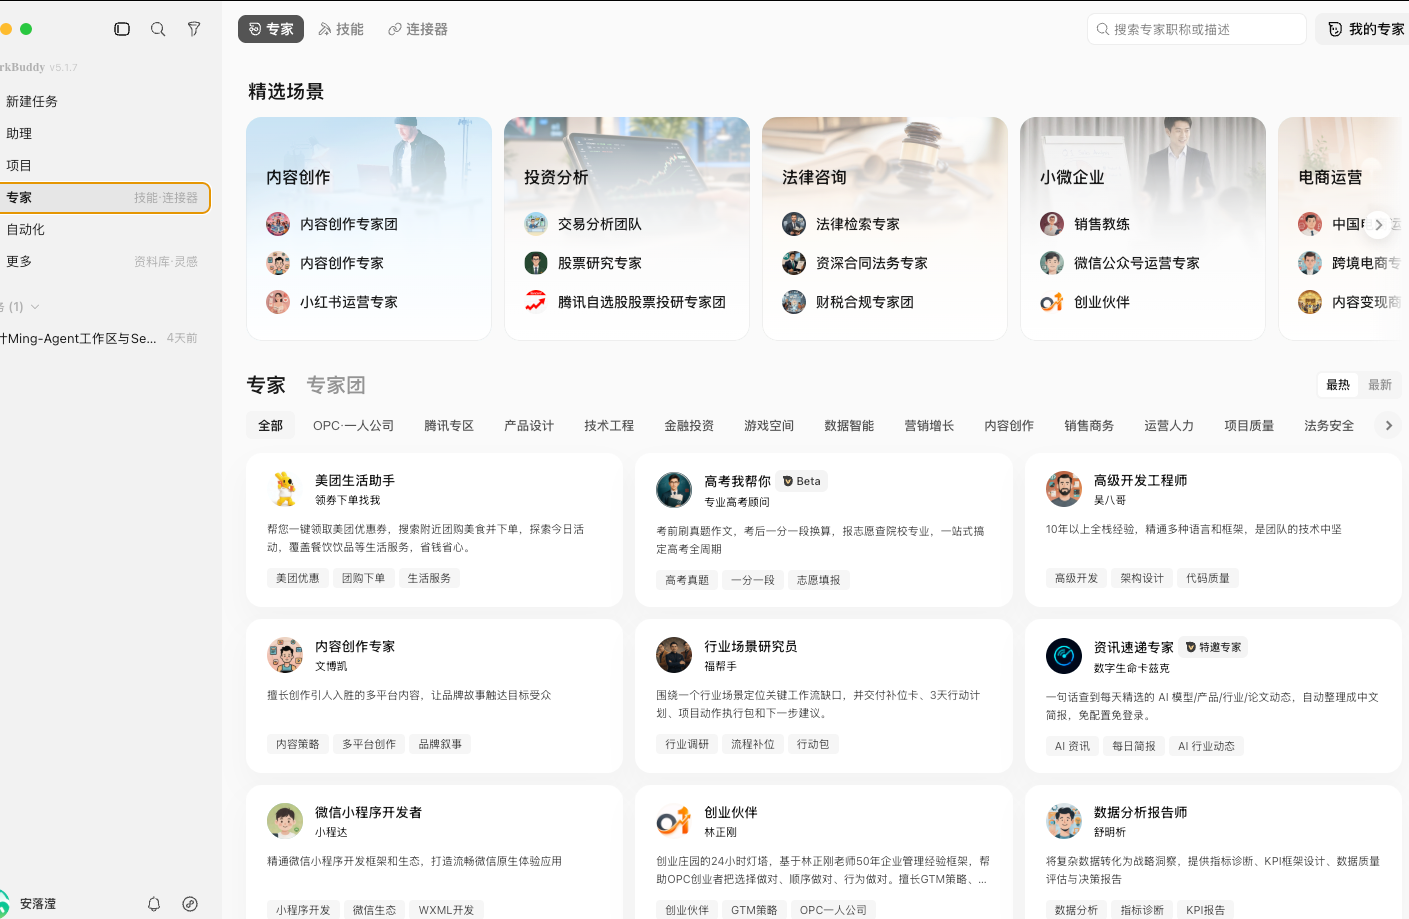
Task: Select the 金融投资 category filter
Action: coord(689,426)
